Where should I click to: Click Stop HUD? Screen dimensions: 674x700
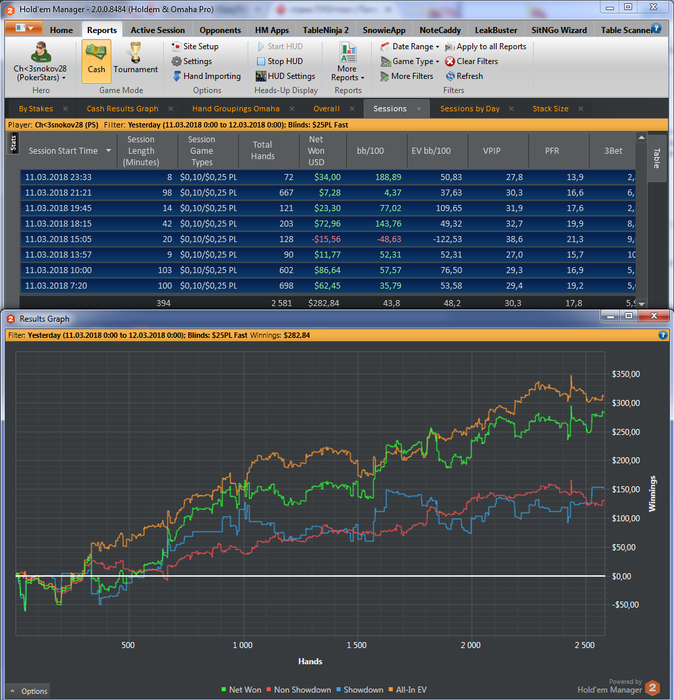click(280, 61)
